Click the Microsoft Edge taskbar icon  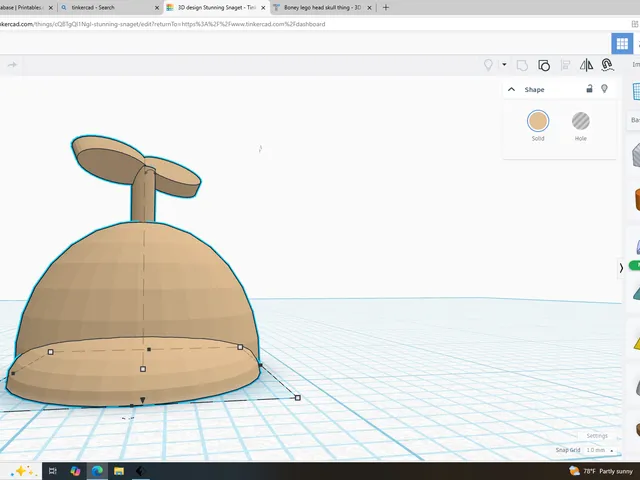click(97, 471)
